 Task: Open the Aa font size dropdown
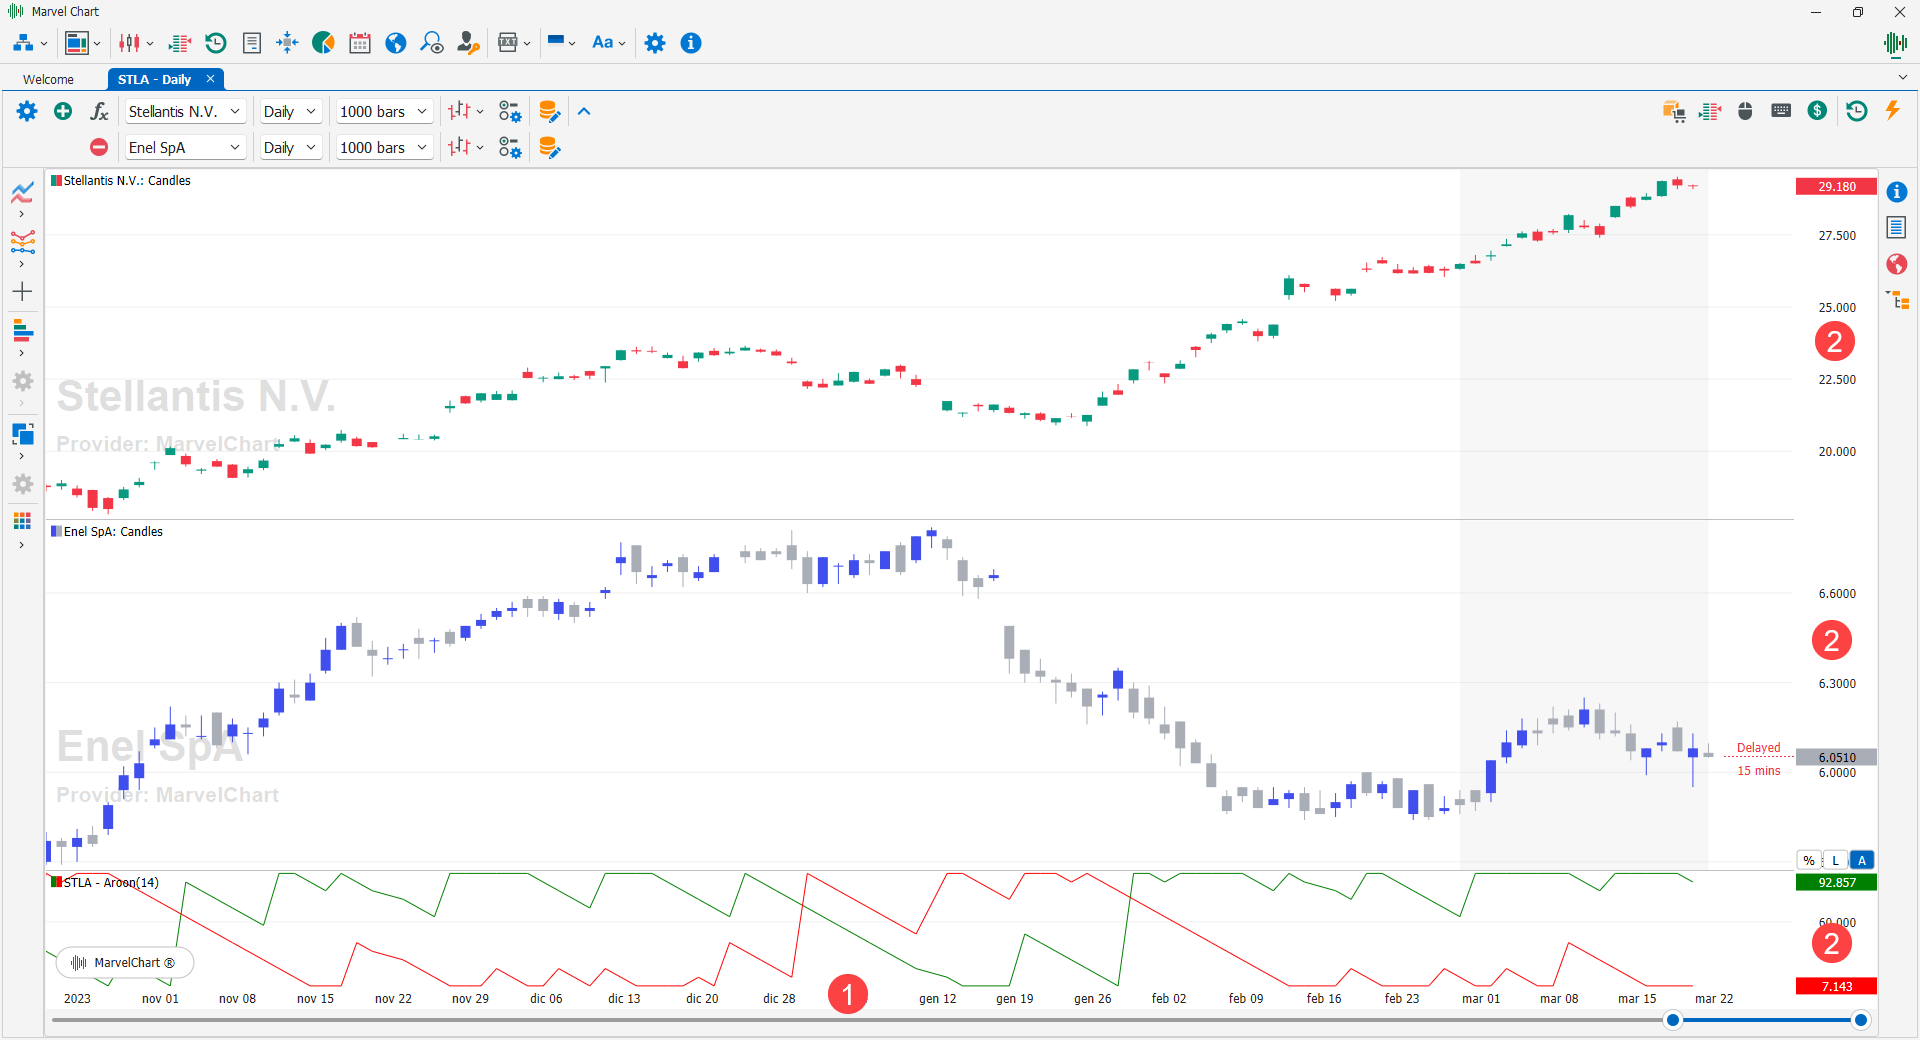pyautogui.click(x=608, y=43)
